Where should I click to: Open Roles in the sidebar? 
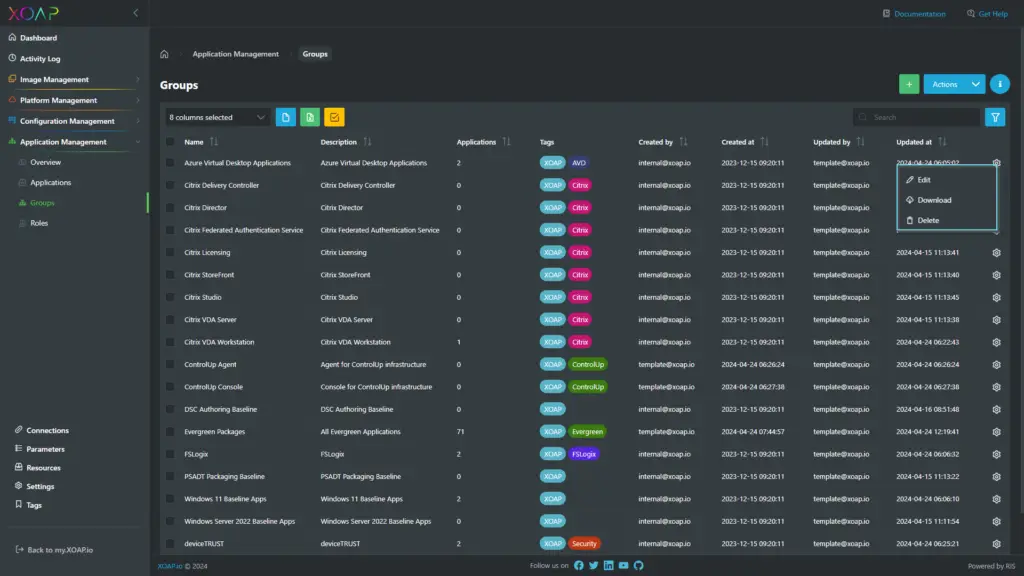tap(39, 223)
